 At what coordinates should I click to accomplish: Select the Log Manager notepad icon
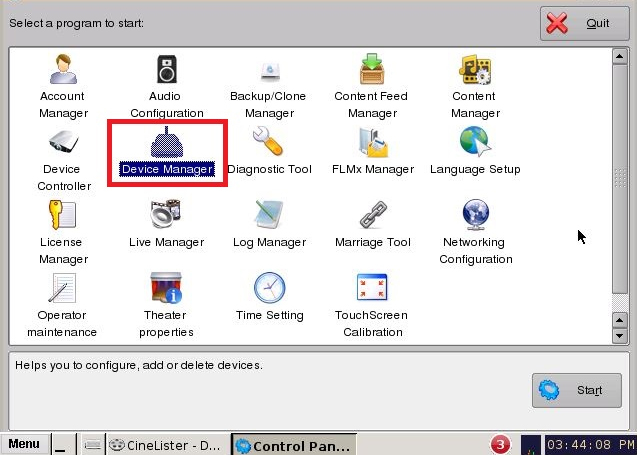269,214
